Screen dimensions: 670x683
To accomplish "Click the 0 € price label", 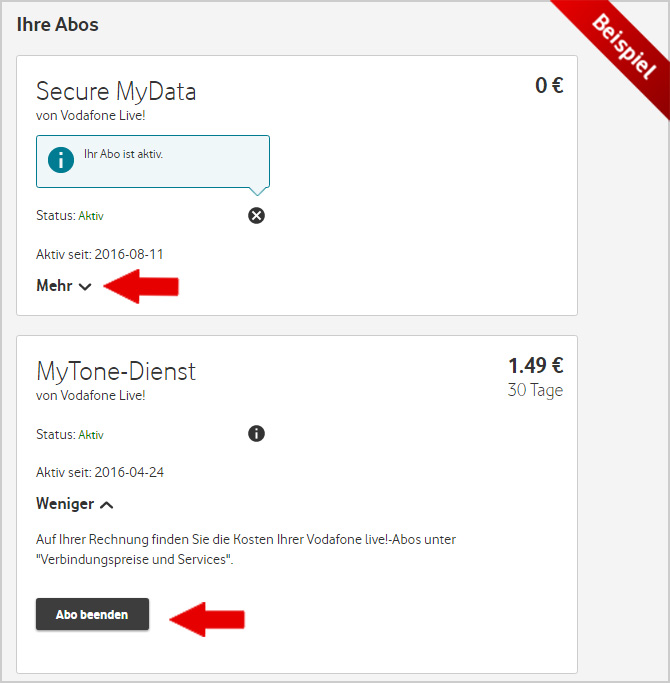I will tap(549, 86).
